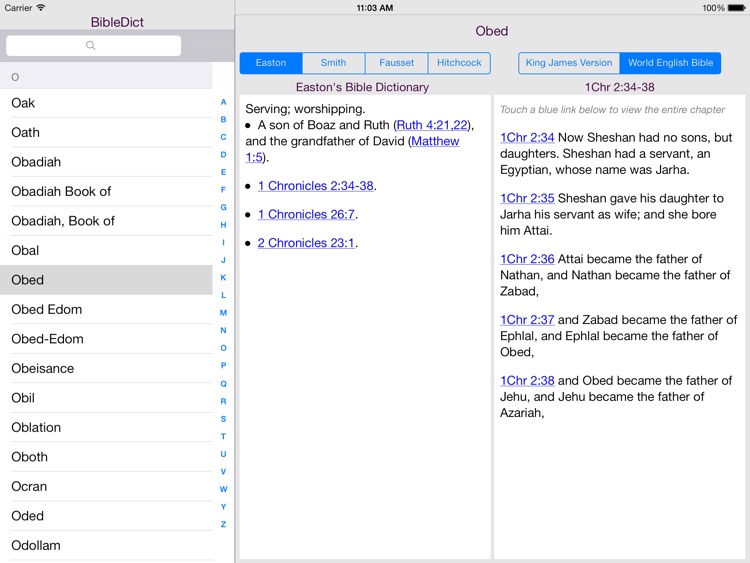Jump to letter C in index
The height and width of the screenshot is (563, 750).
[x=223, y=137]
